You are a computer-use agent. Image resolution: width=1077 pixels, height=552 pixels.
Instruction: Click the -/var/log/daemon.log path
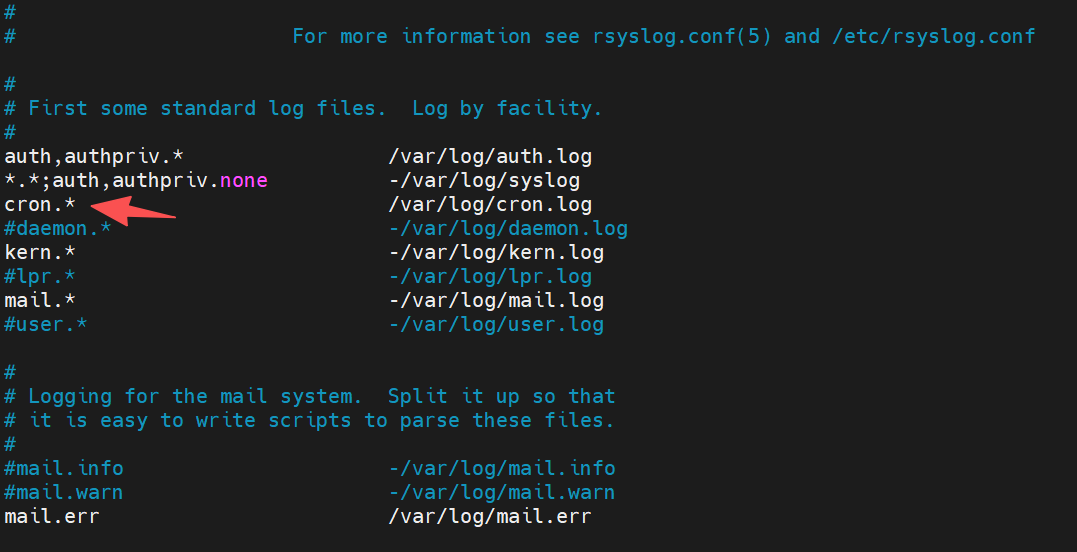(x=508, y=229)
